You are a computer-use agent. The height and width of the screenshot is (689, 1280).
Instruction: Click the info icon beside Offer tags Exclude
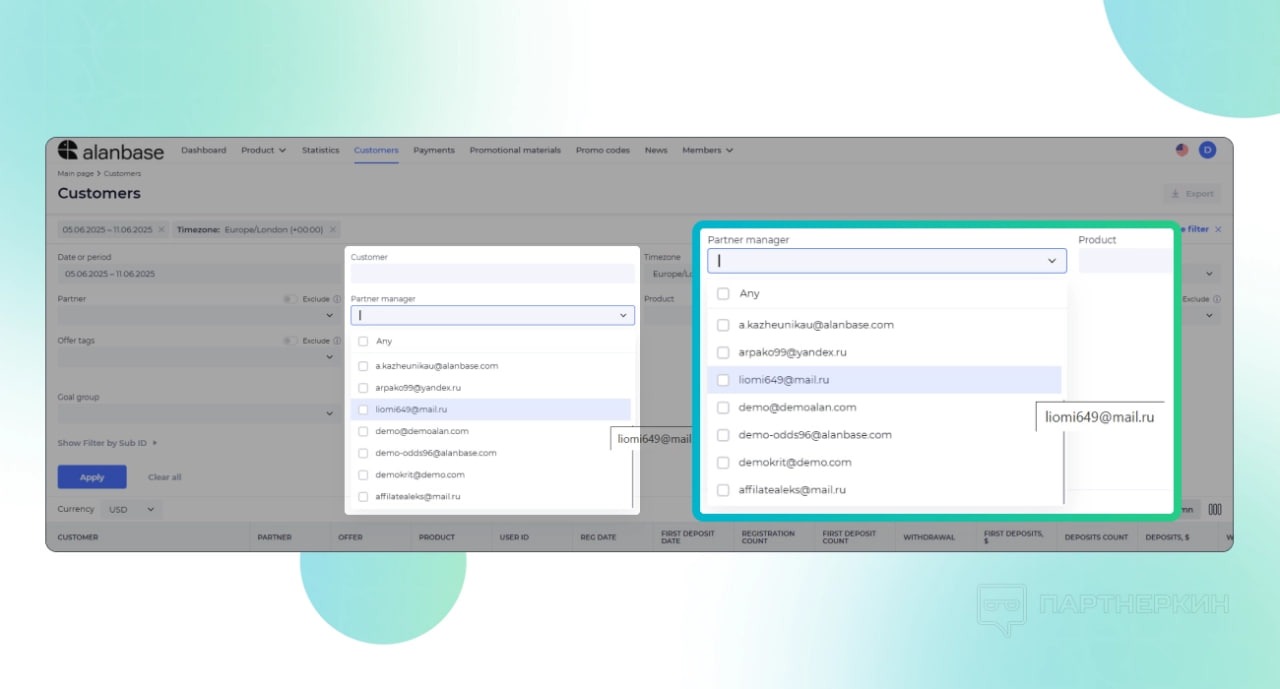(x=337, y=341)
